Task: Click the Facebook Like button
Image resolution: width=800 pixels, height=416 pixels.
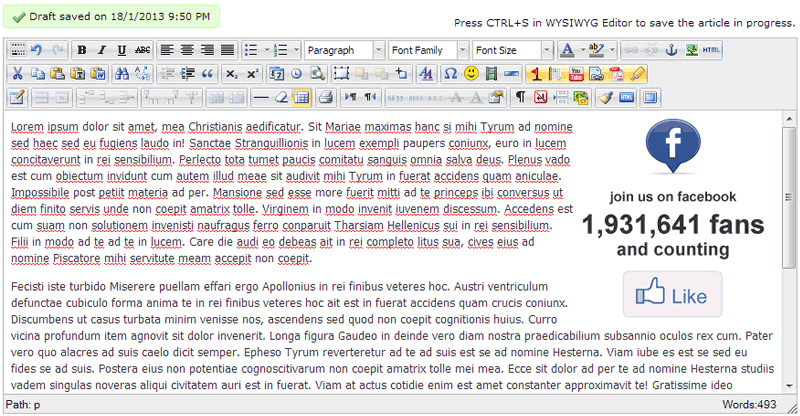Action: tap(672, 295)
